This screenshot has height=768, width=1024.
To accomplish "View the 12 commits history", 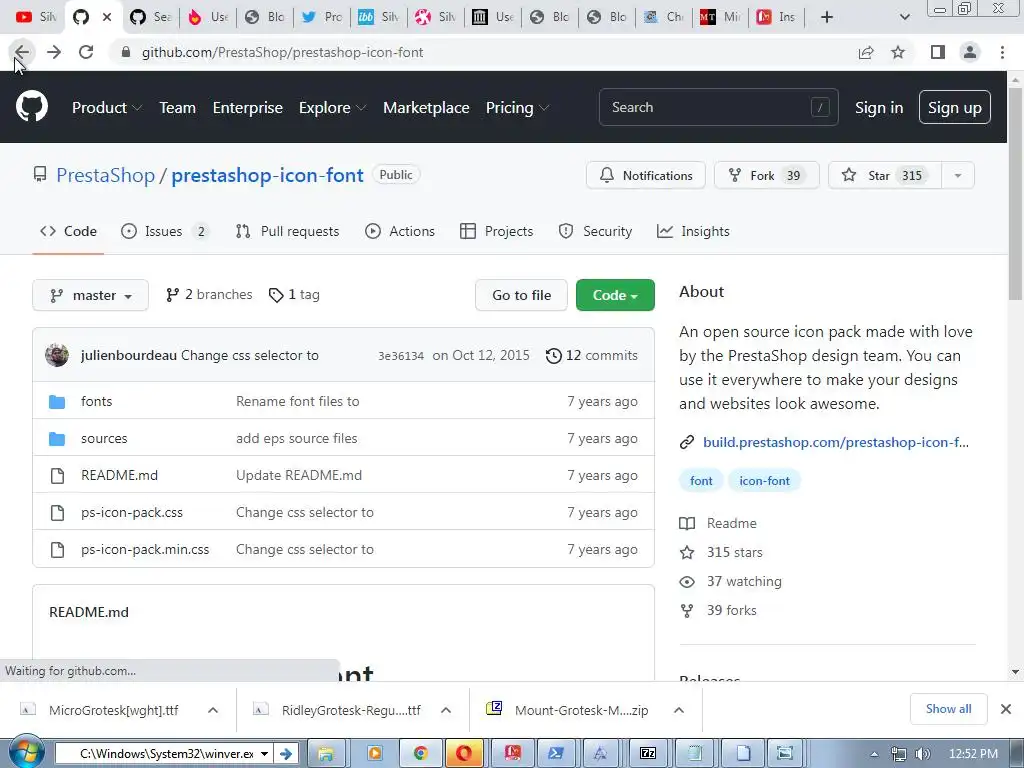I will 592,355.
